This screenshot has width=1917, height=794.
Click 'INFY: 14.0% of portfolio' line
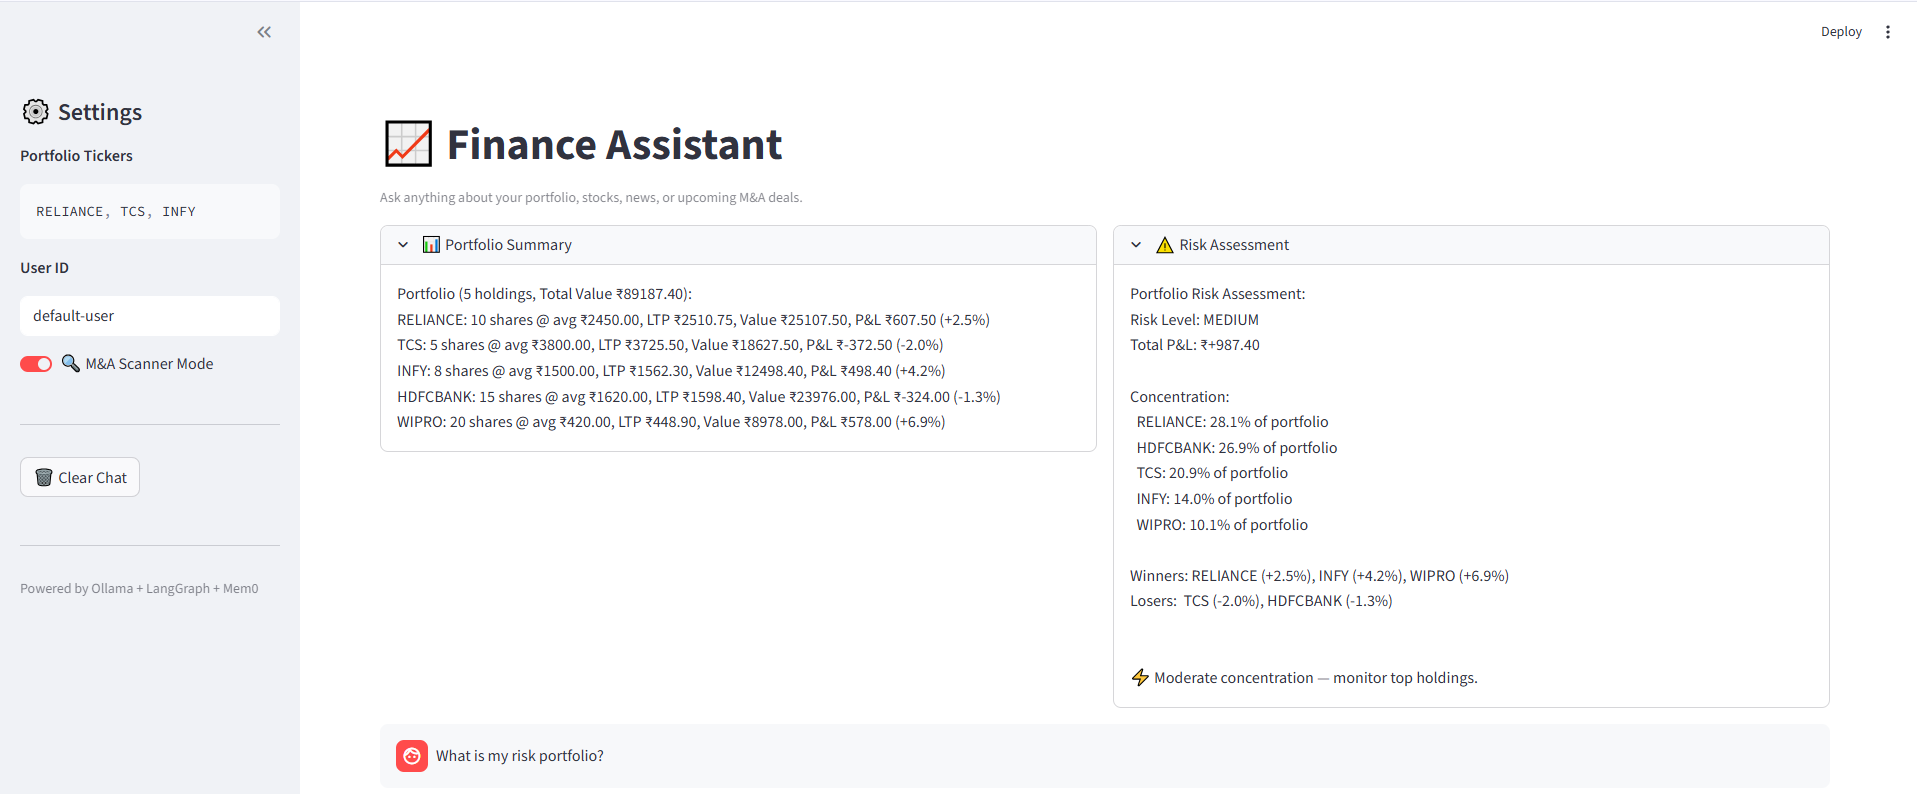1214,499
